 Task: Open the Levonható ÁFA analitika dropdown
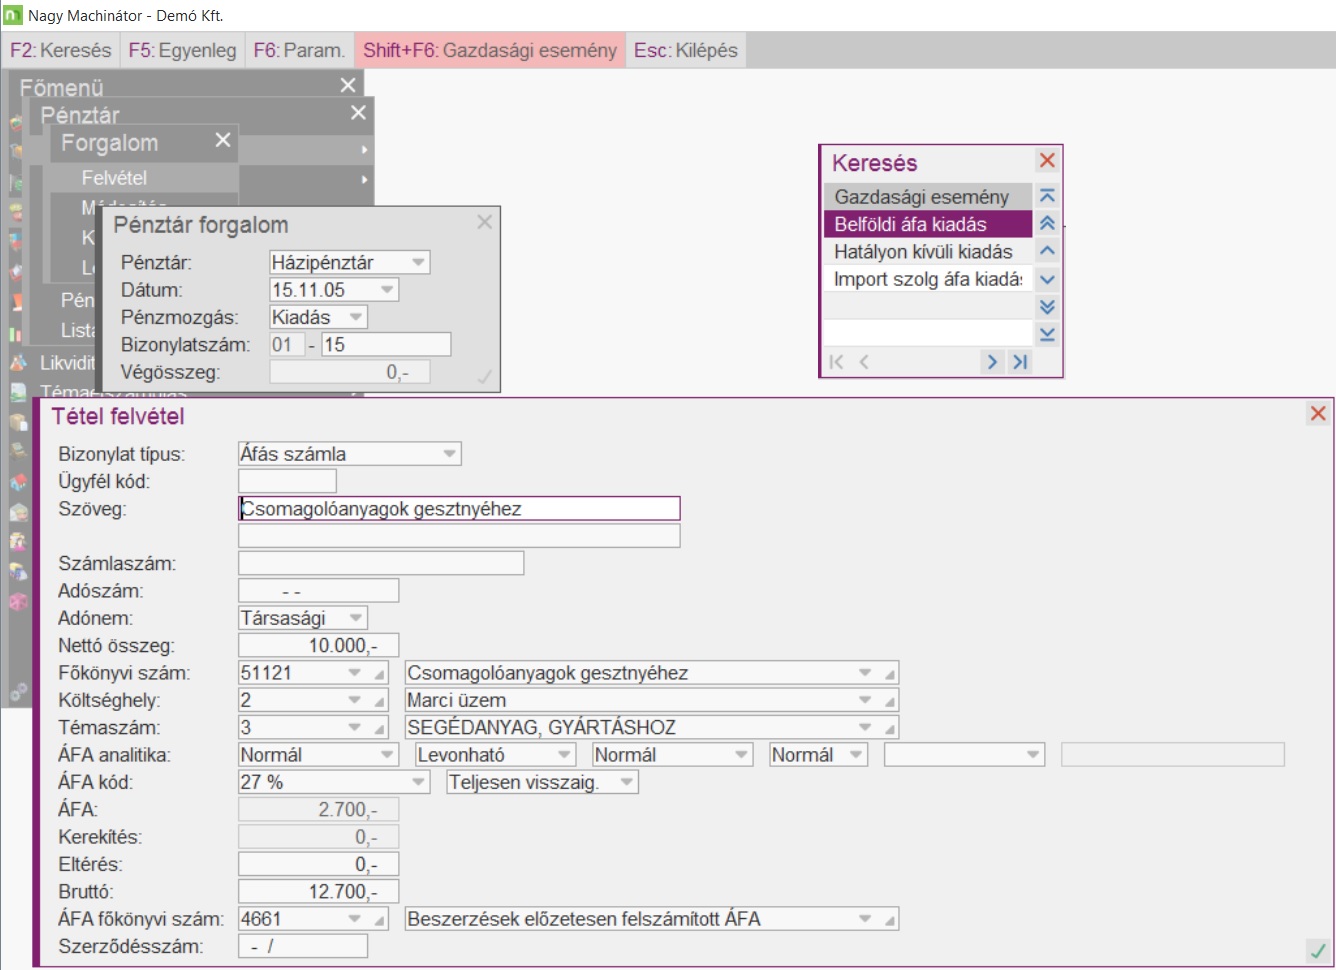click(x=565, y=755)
